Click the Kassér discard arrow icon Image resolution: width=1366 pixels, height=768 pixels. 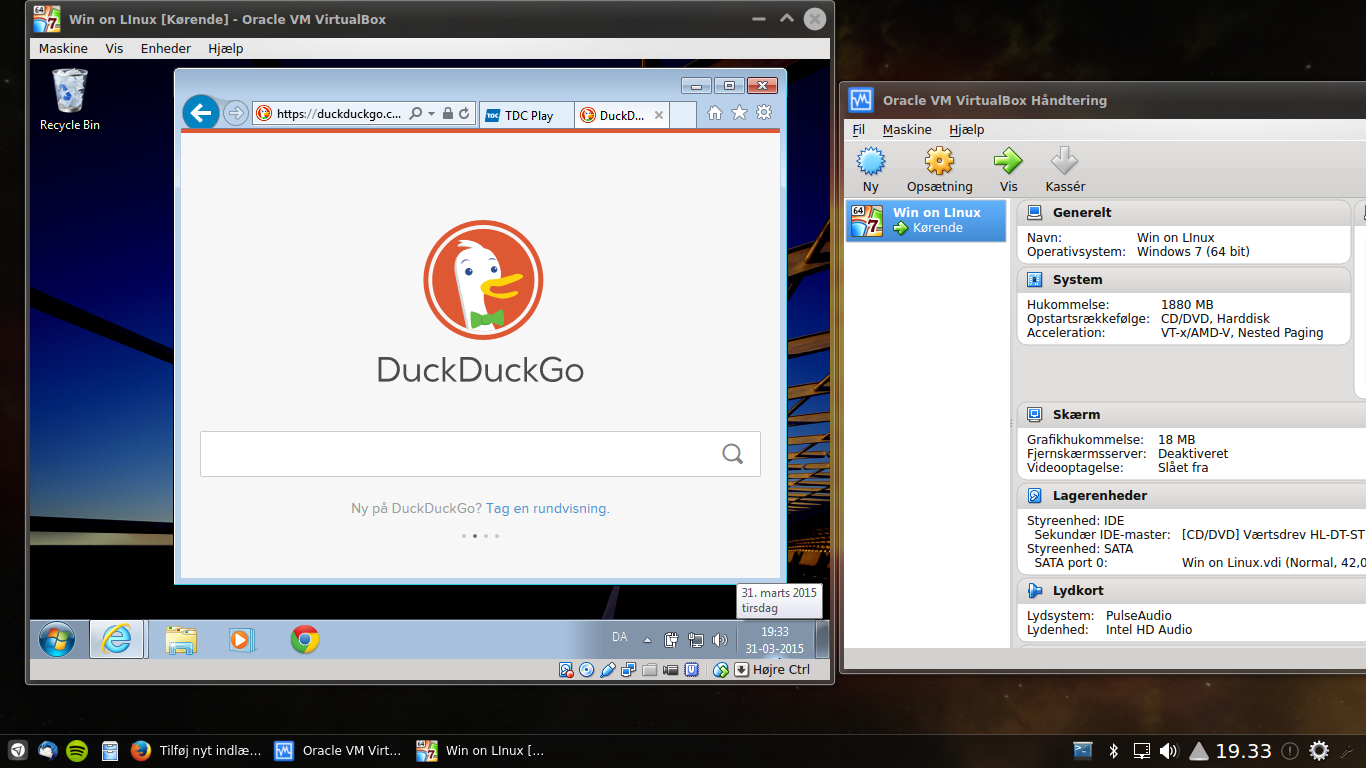pos(1064,161)
